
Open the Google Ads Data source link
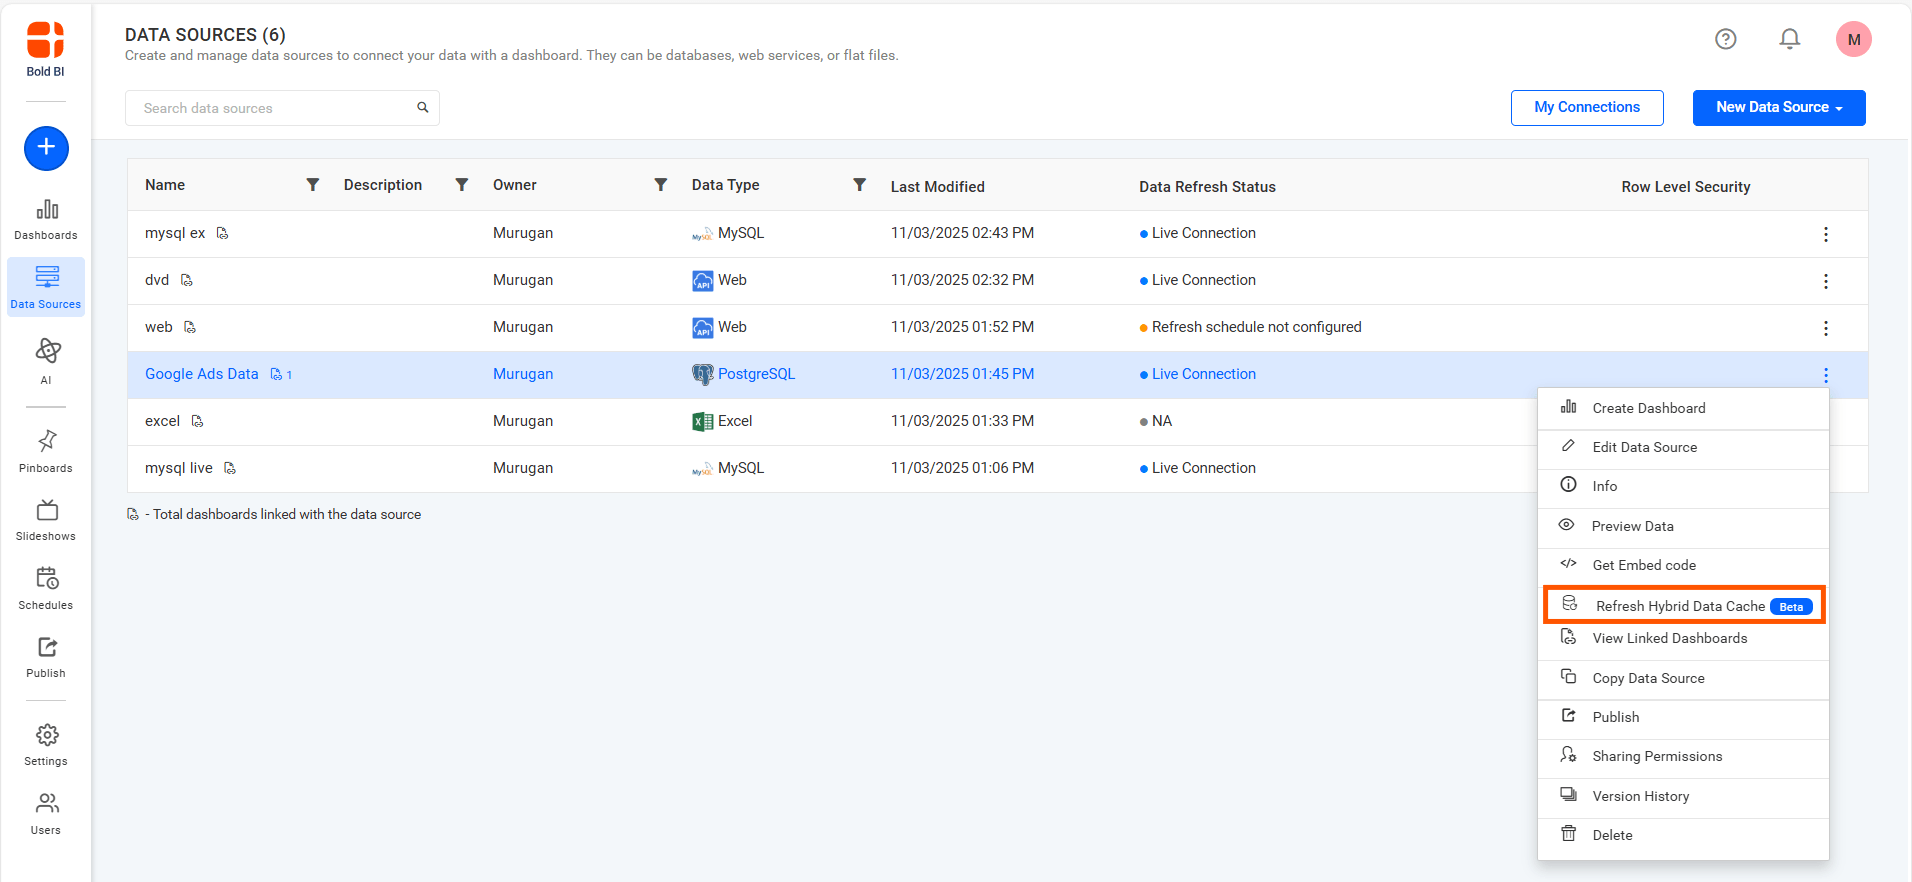click(x=201, y=374)
